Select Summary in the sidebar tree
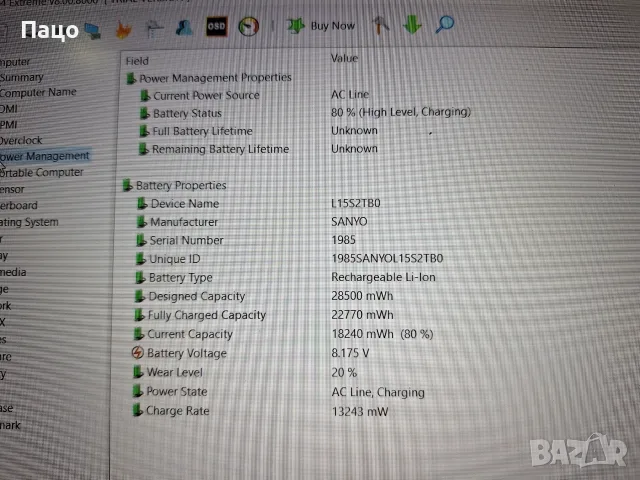Screen dimensions: 640x480 click(22, 77)
